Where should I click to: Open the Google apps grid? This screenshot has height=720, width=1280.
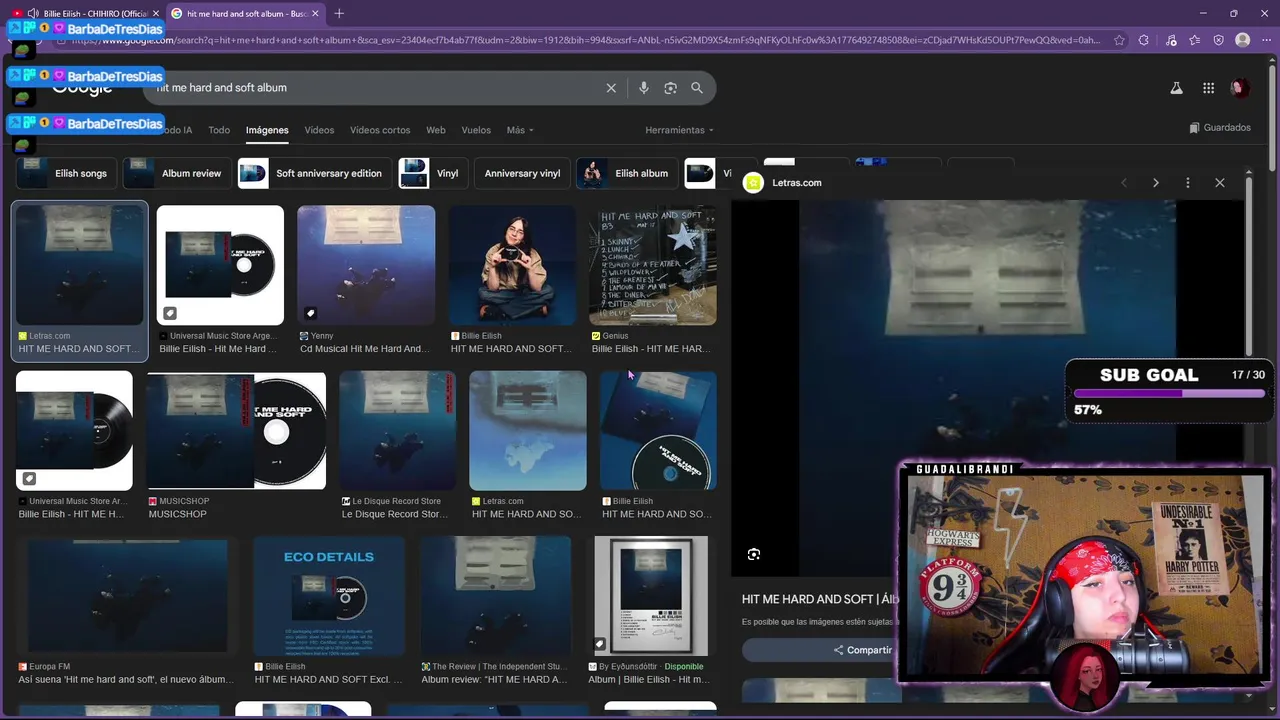1208,88
